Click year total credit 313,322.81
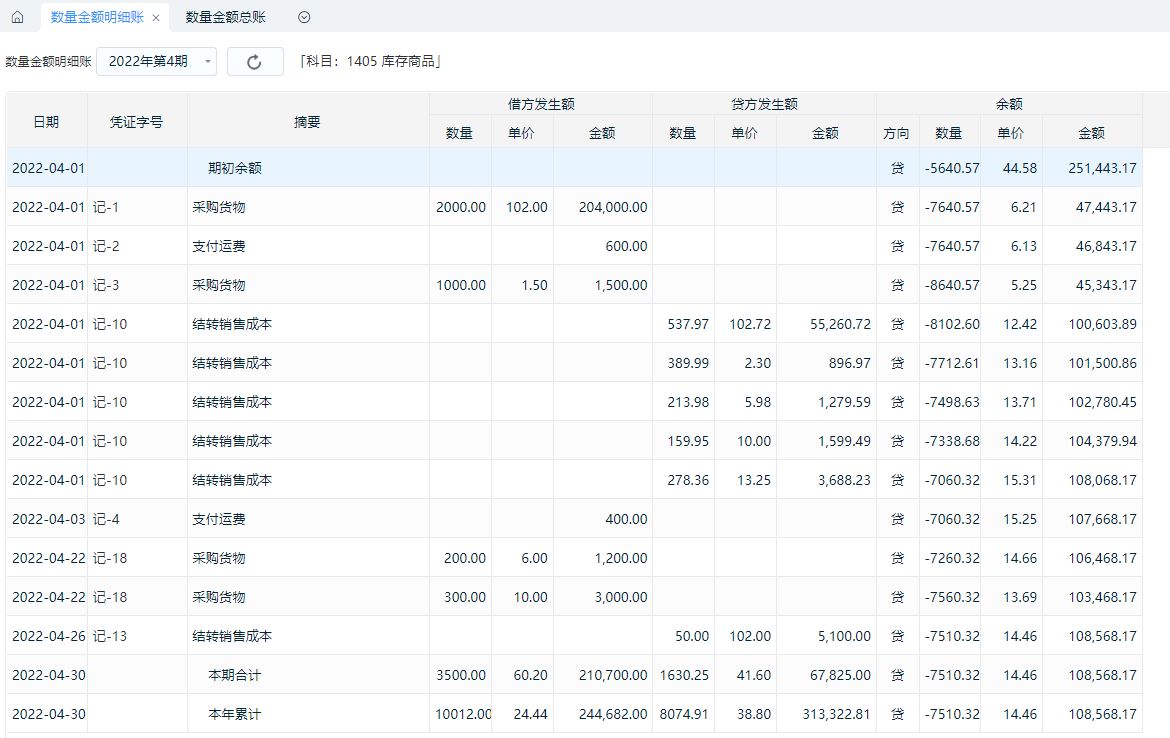This screenshot has height=738, width=1170. [x=836, y=714]
